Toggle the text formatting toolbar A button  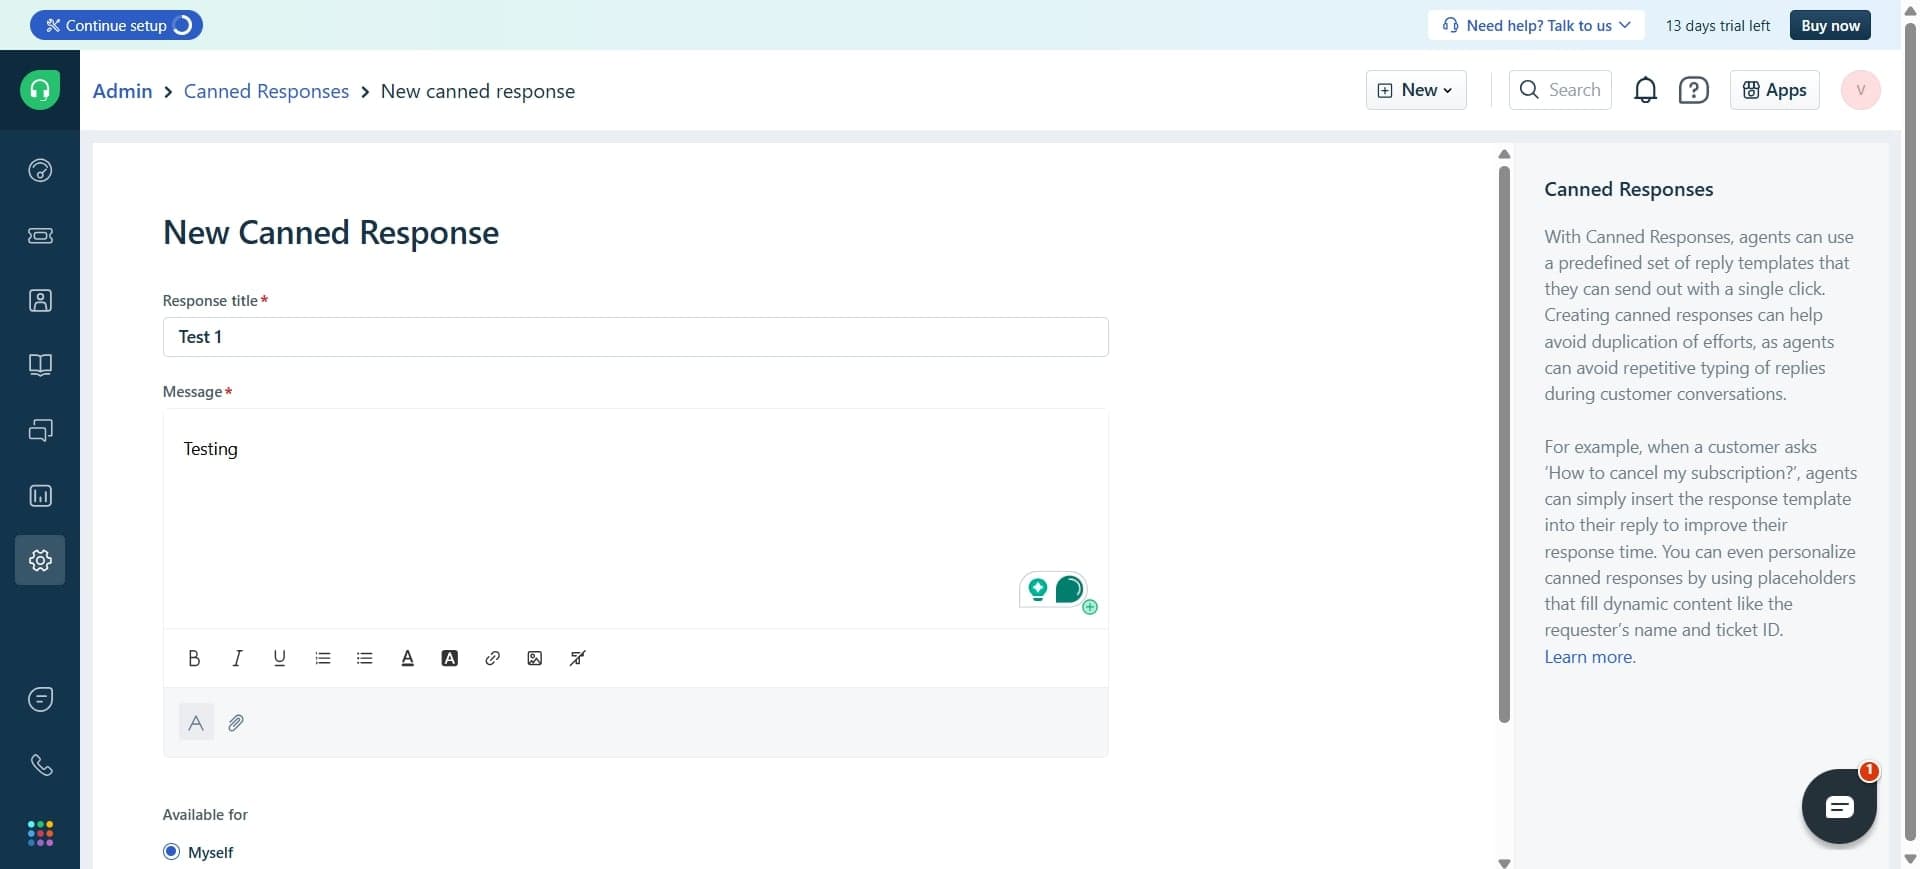(x=196, y=722)
